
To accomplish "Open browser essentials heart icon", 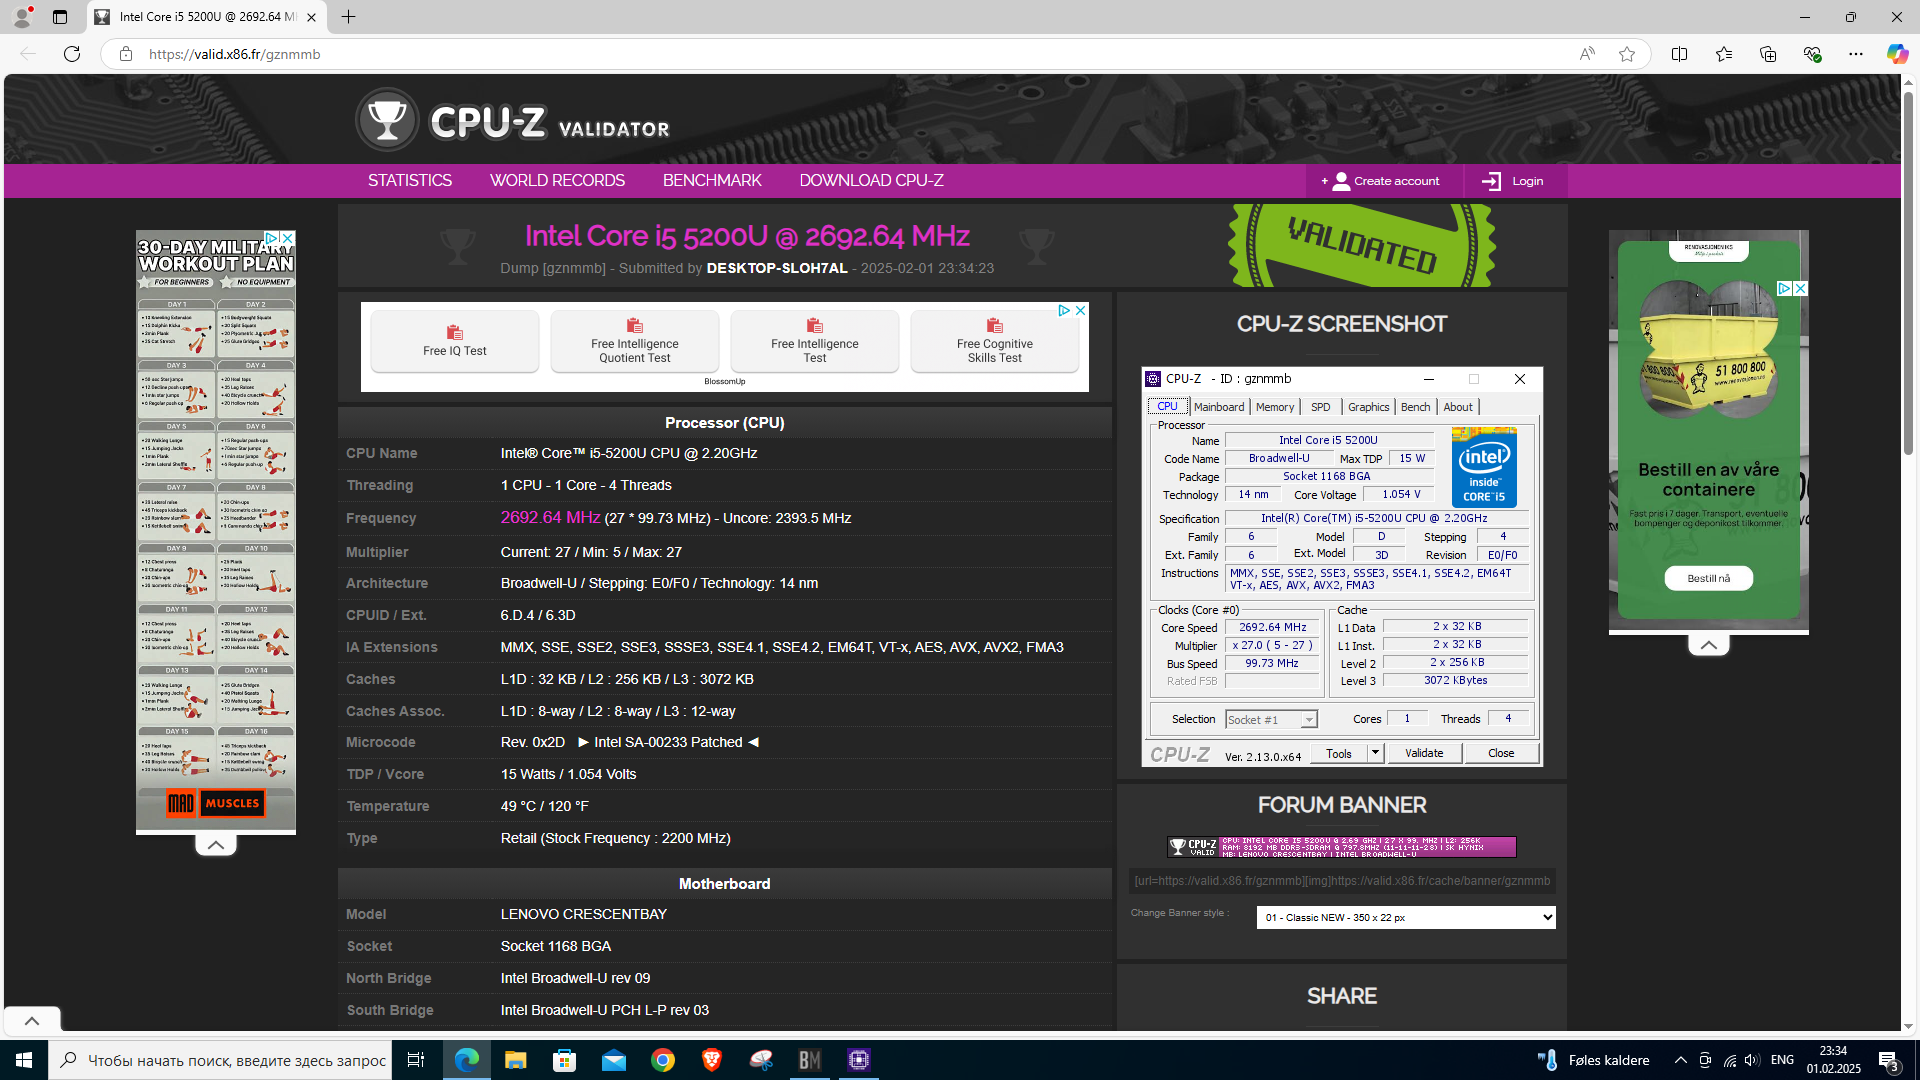I will pos(1811,54).
